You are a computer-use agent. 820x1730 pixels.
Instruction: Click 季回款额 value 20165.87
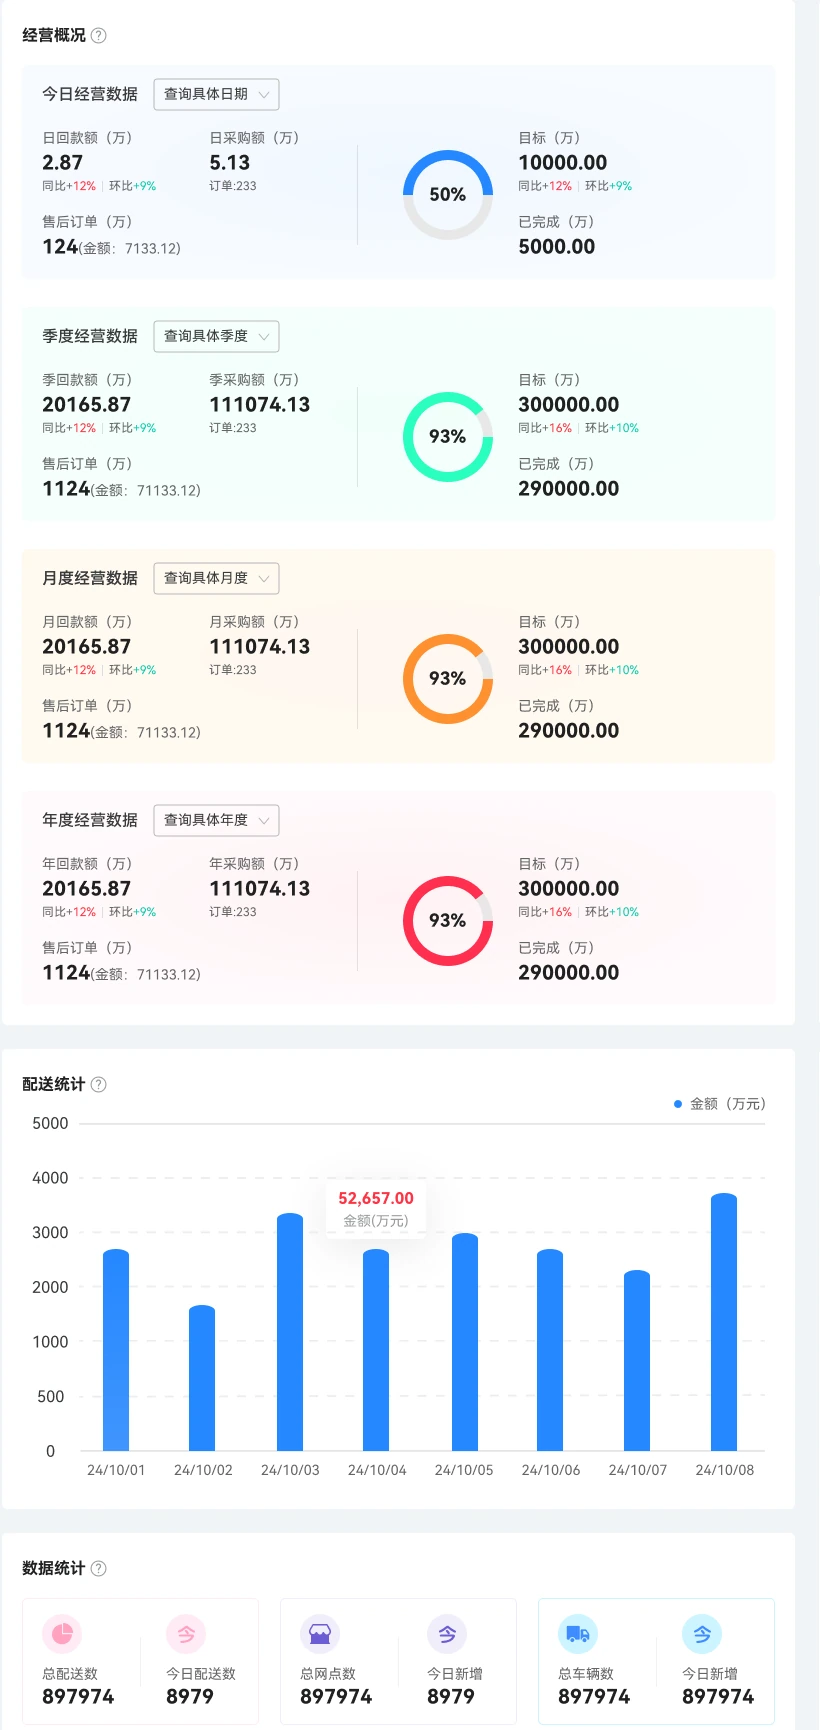(x=87, y=405)
